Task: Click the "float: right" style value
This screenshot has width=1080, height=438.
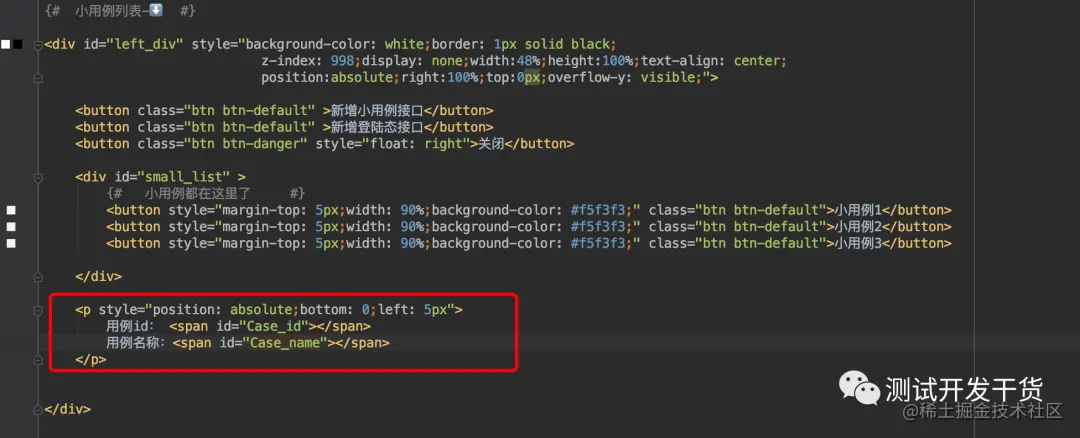Action: 417,144
